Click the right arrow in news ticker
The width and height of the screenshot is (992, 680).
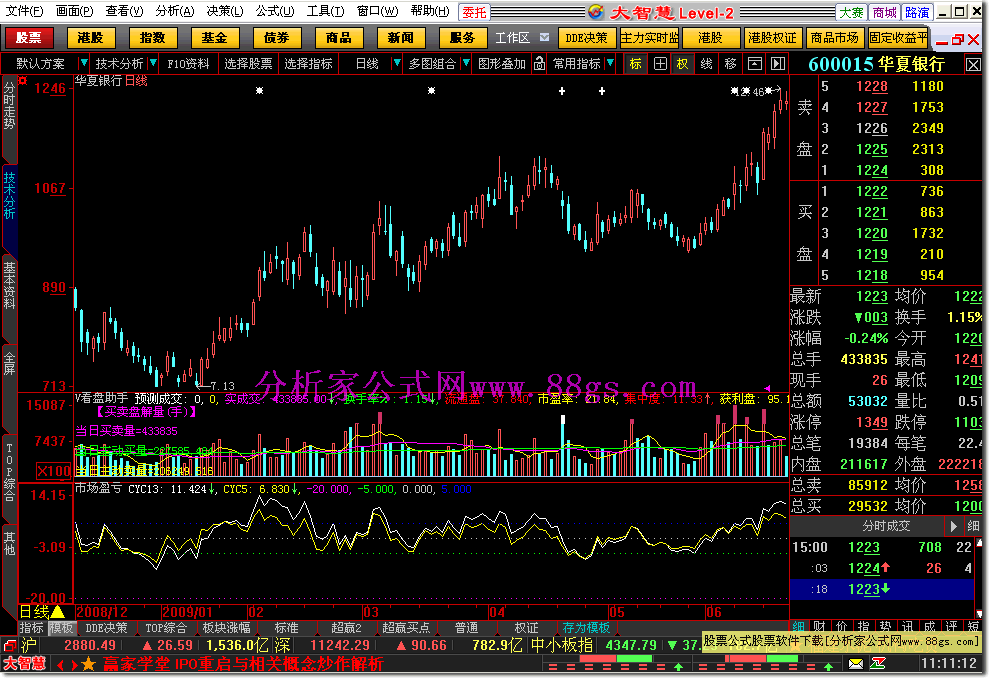coord(75,666)
